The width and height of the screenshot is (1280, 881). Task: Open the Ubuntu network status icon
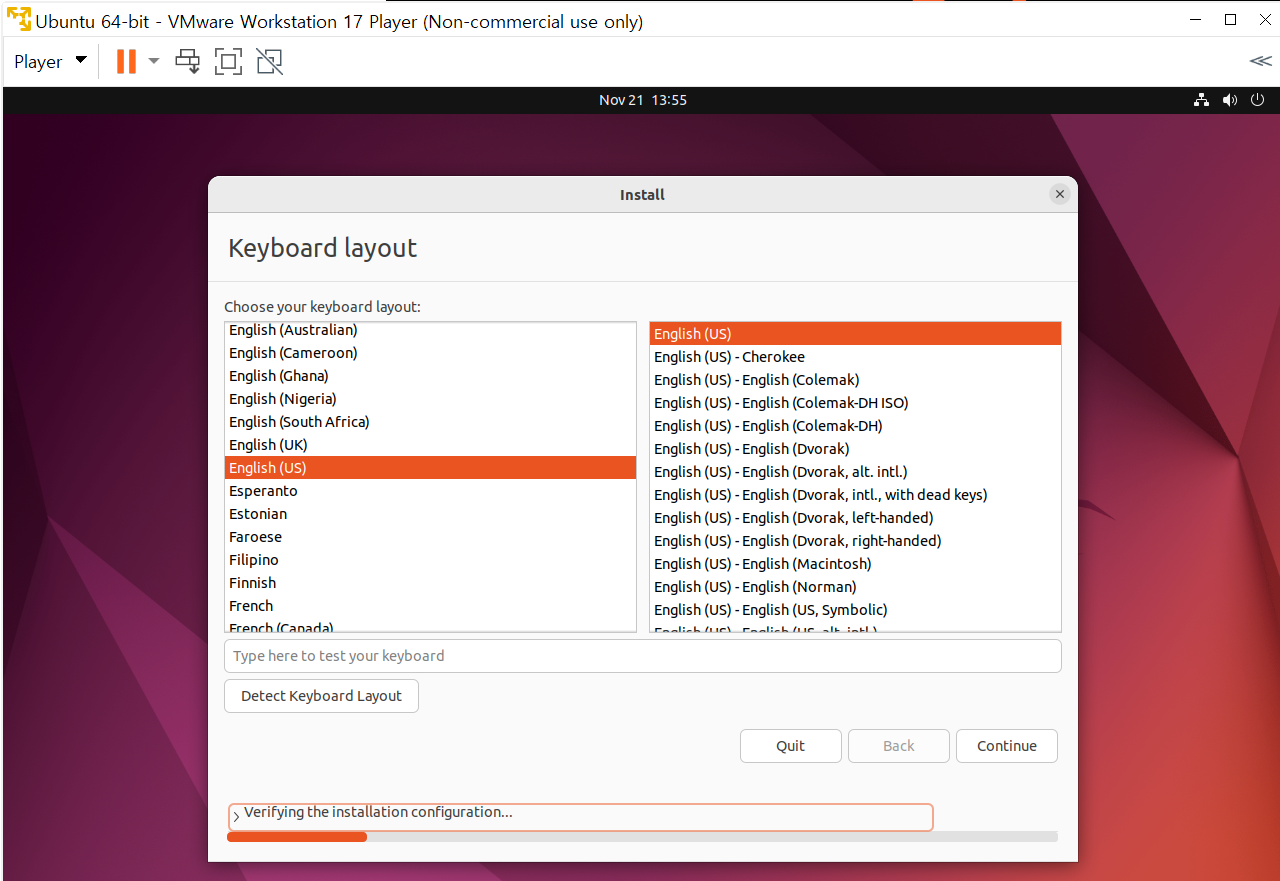click(1202, 100)
